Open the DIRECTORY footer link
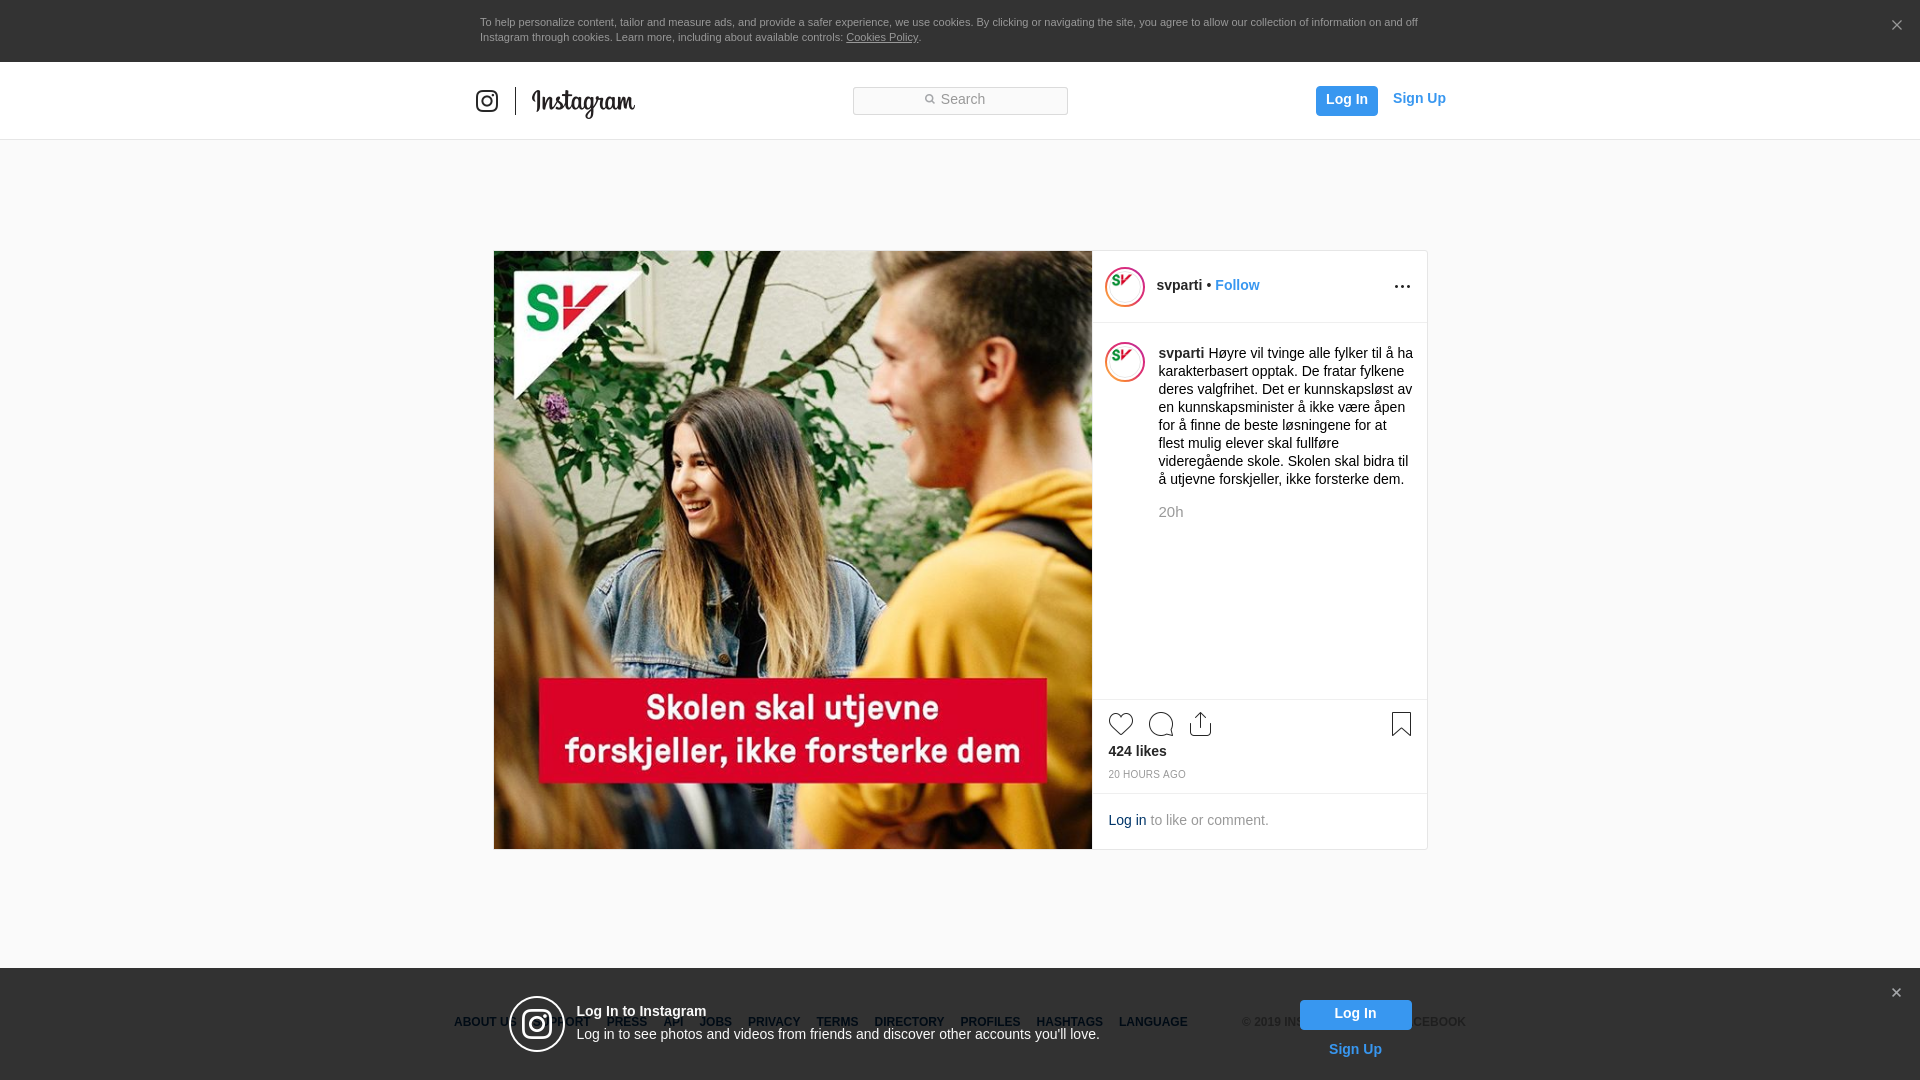The image size is (1920, 1080). (909, 1022)
